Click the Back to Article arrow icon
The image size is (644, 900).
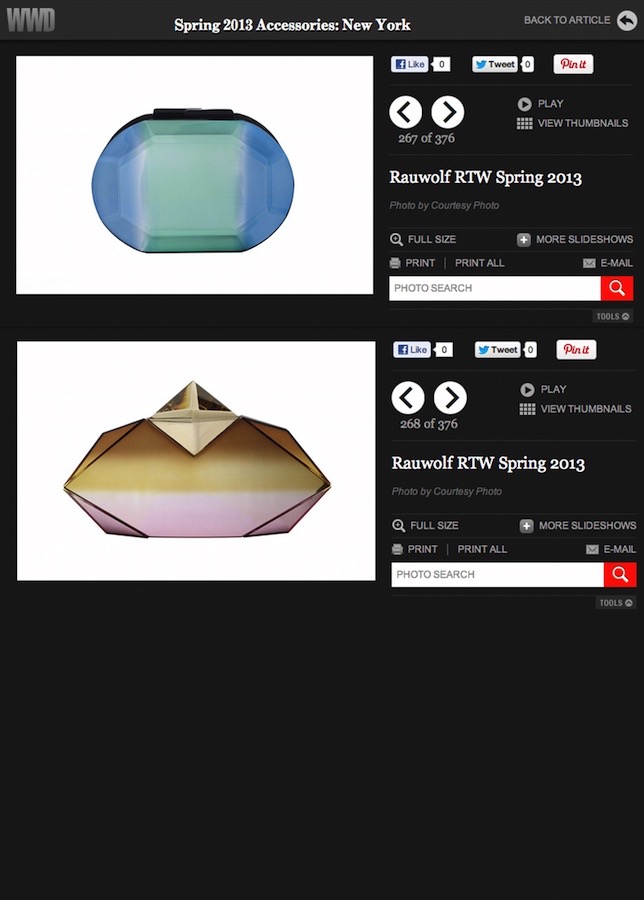tap(627, 20)
